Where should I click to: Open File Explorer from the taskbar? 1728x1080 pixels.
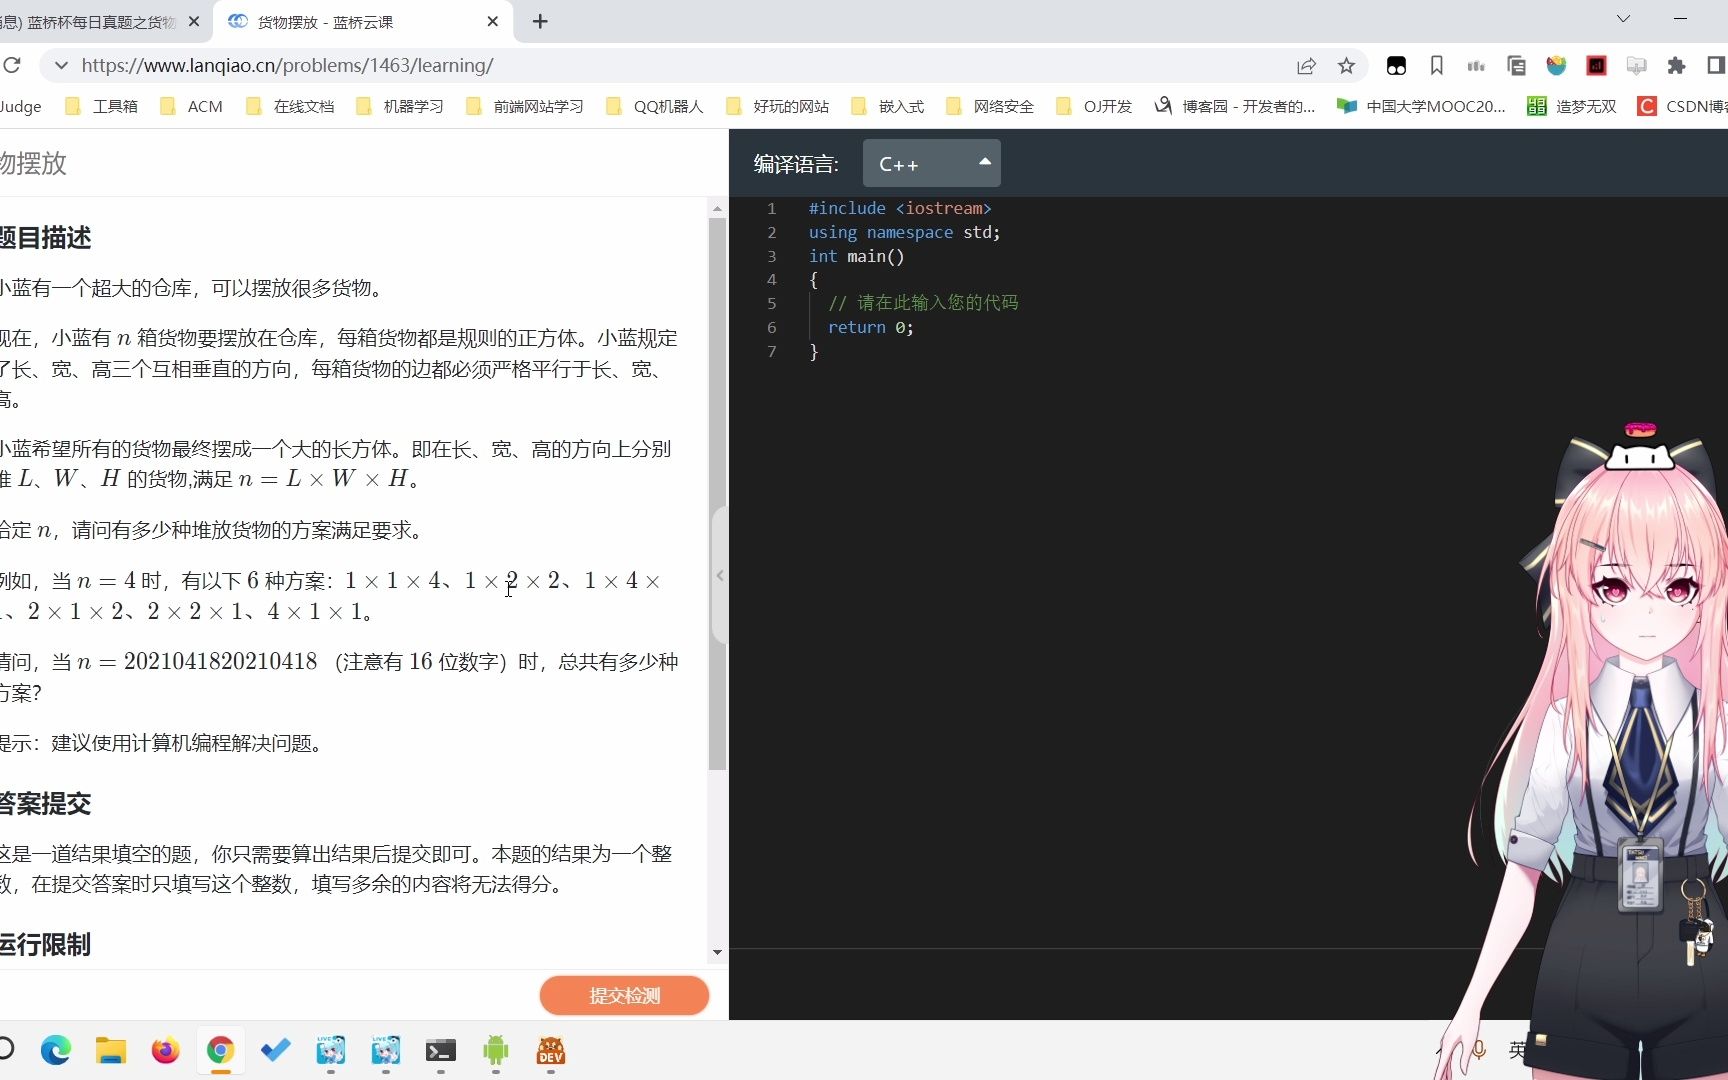pyautogui.click(x=111, y=1050)
